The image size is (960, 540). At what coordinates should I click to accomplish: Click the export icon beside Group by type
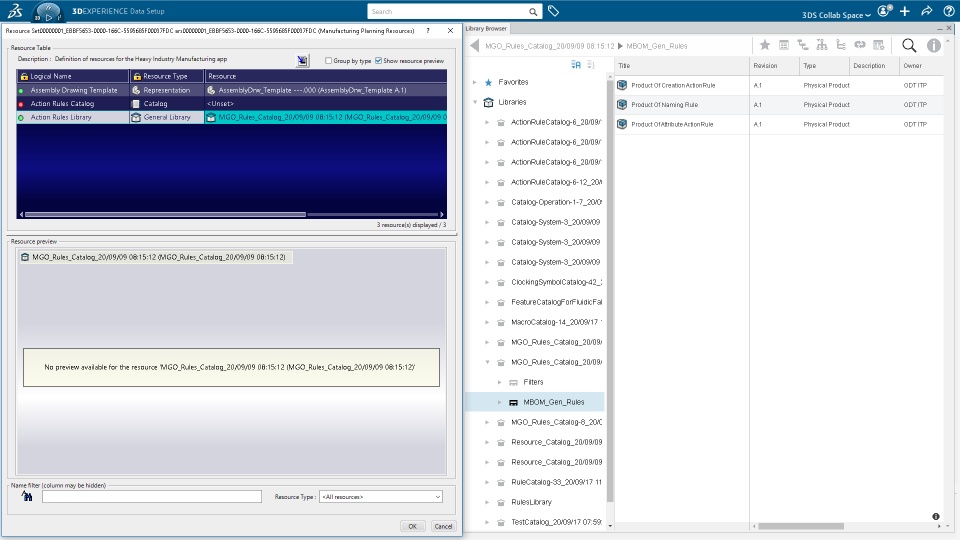tap(302, 61)
